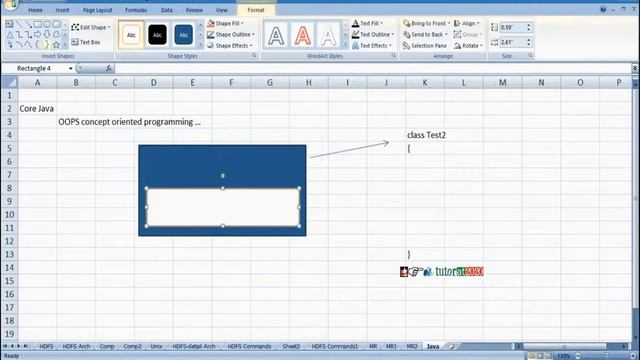The height and width of the screenshot is (360, 640).
Task: Switch to Page Break Preview in status bar
Action: [x=549, y=356]
